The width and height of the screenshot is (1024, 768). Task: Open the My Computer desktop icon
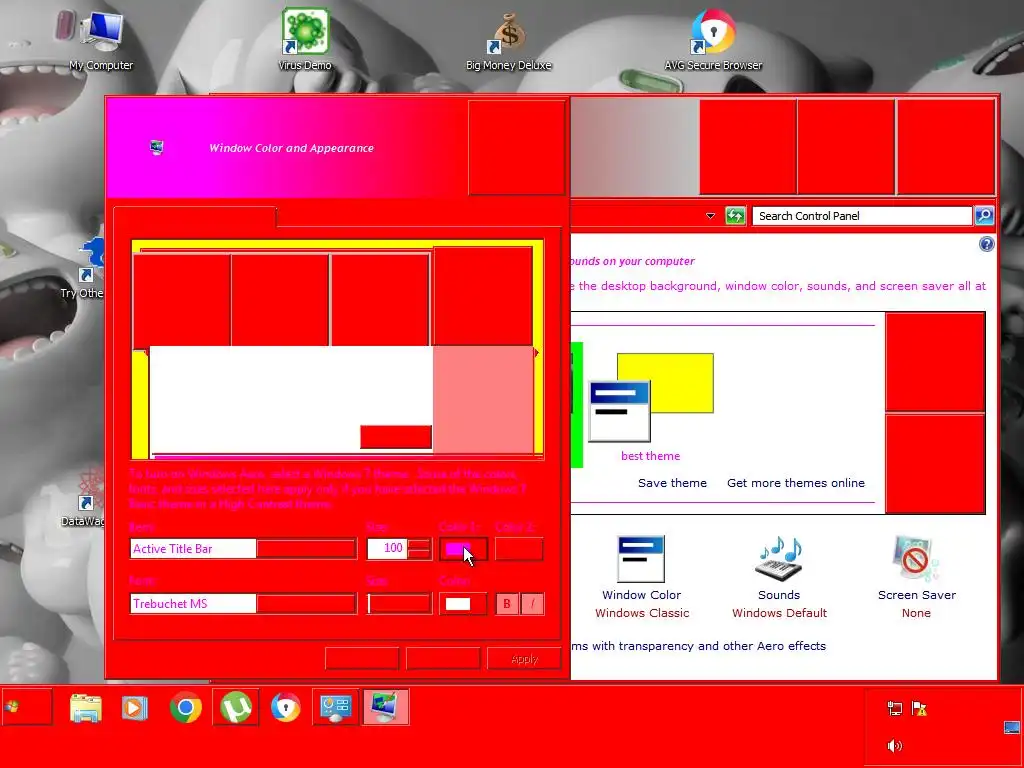(x=101, y=40)
